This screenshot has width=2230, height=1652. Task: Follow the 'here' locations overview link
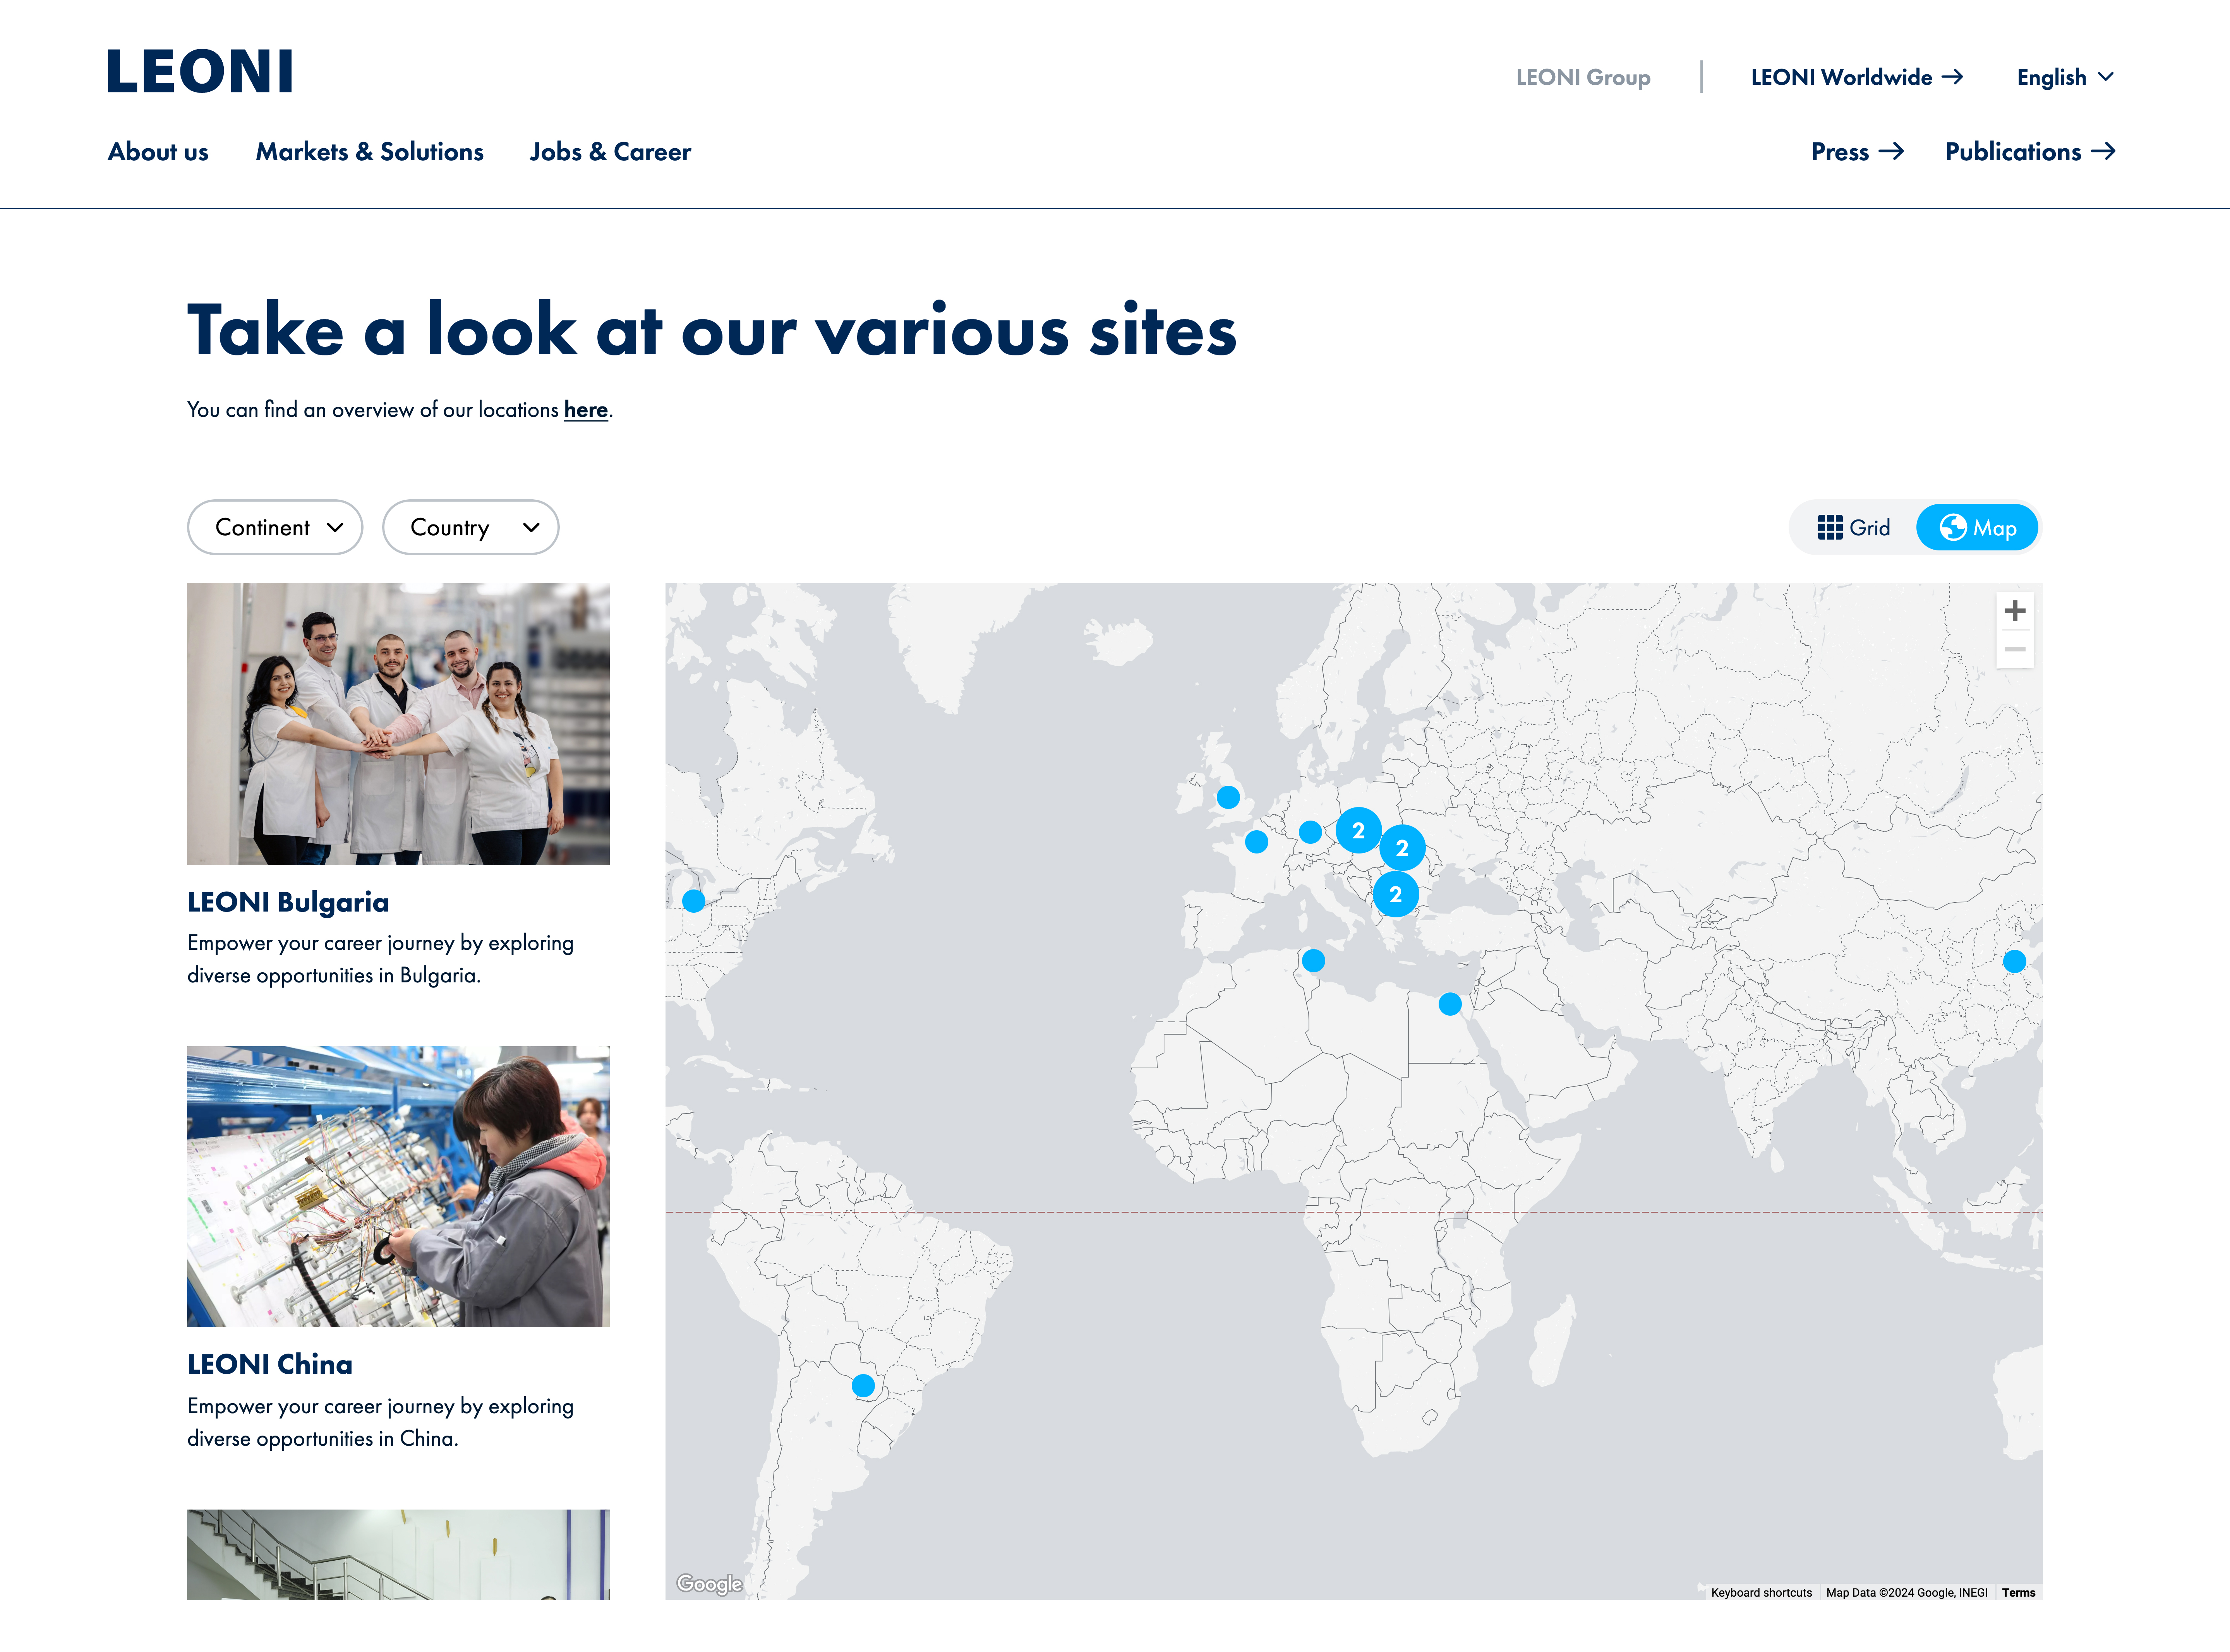[x=586, y=410]
